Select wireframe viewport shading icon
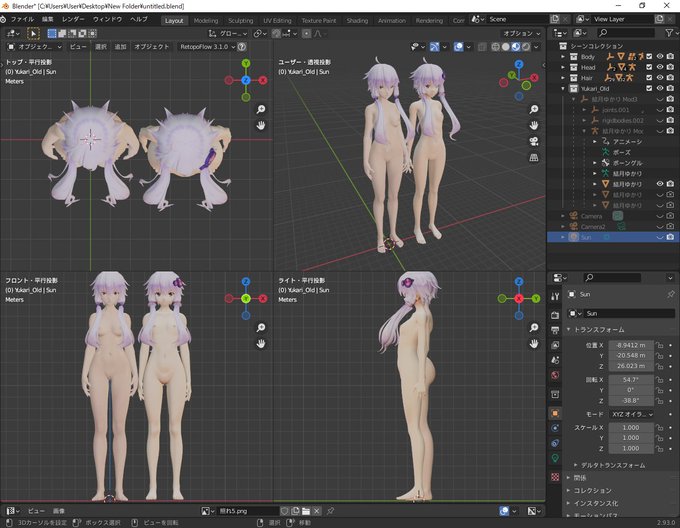 pyautogui.click(x=495, y=46)
